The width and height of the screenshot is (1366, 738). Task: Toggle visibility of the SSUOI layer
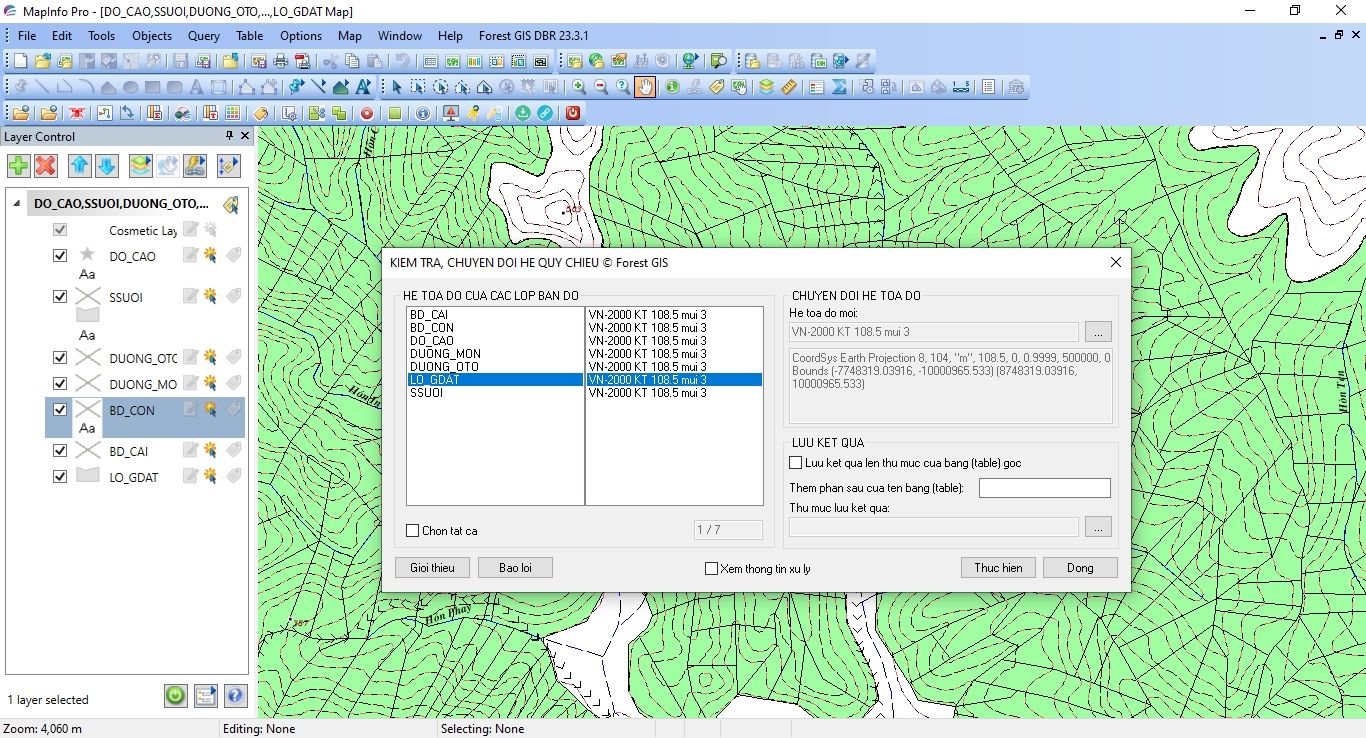(x=60, y=297)
